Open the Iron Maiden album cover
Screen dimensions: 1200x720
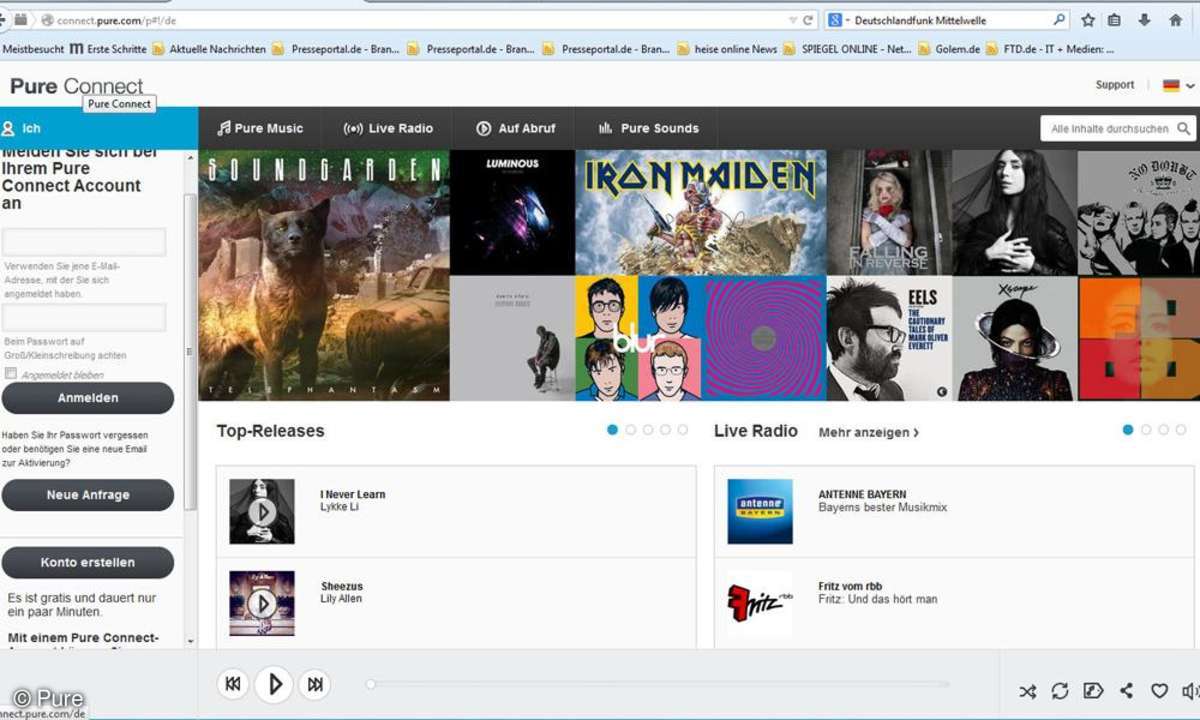pos(701,213)
